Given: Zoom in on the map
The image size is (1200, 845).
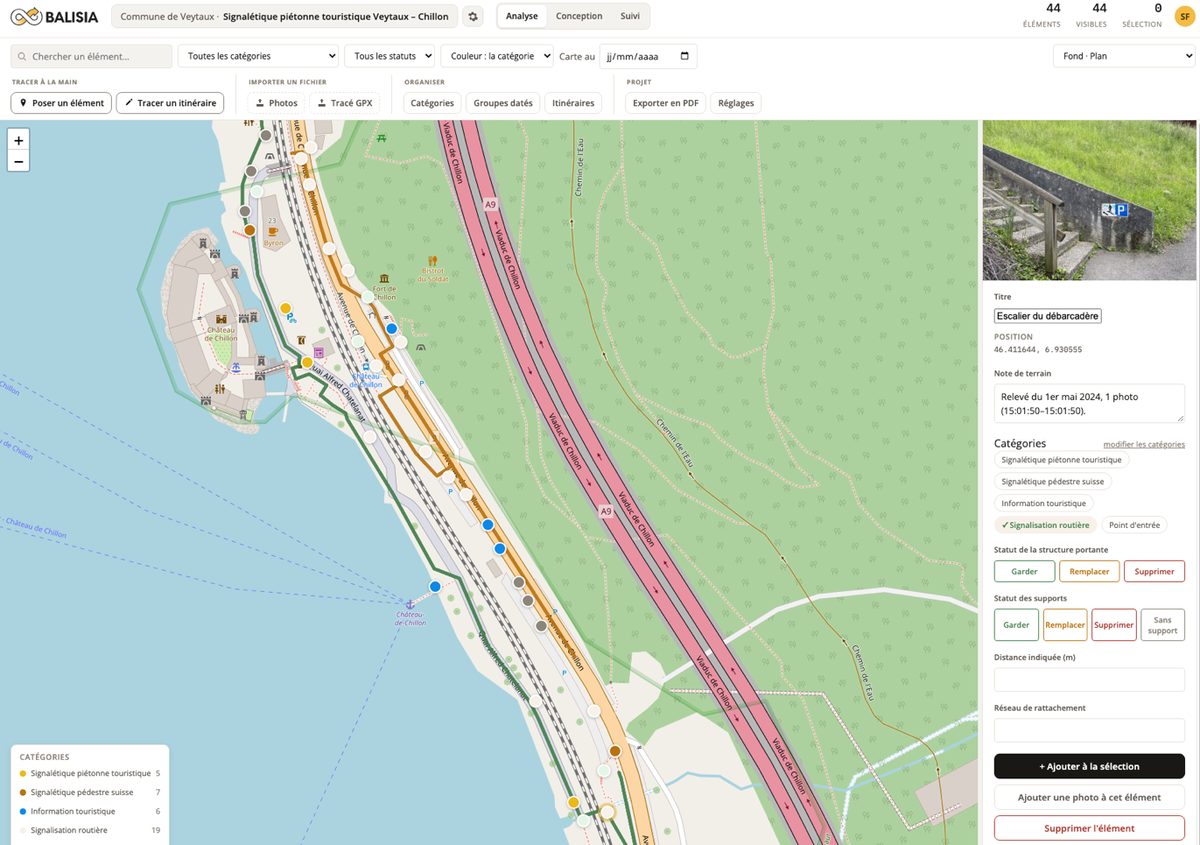Looking at the screenshot, I should [x=18, y=140].
